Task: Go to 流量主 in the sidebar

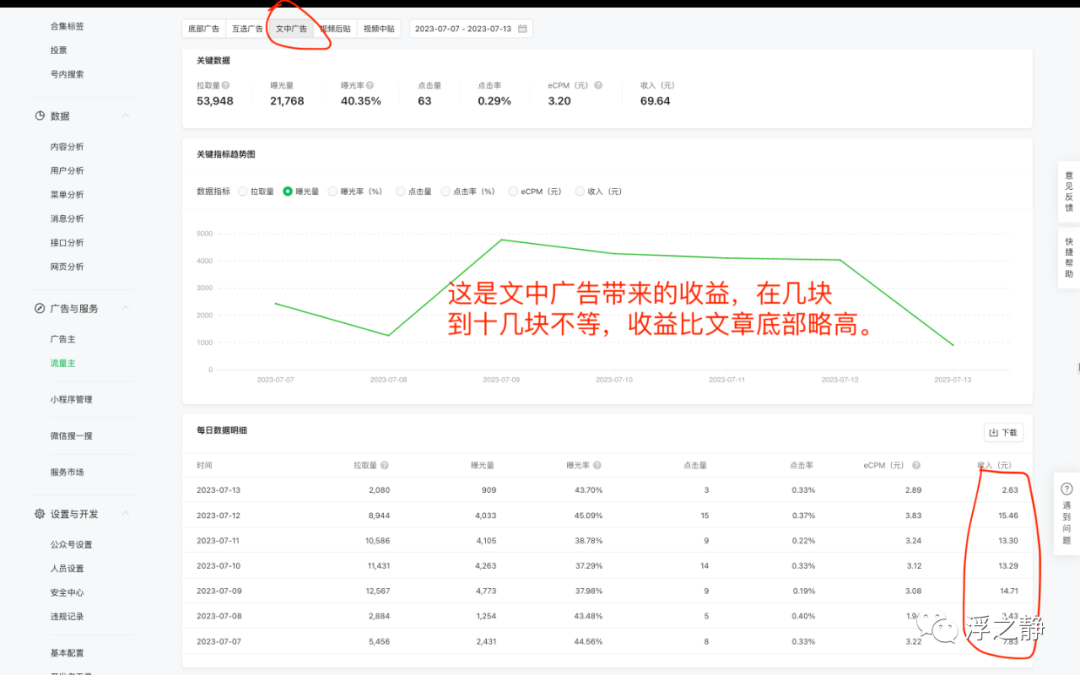Action: coord(63,363)
